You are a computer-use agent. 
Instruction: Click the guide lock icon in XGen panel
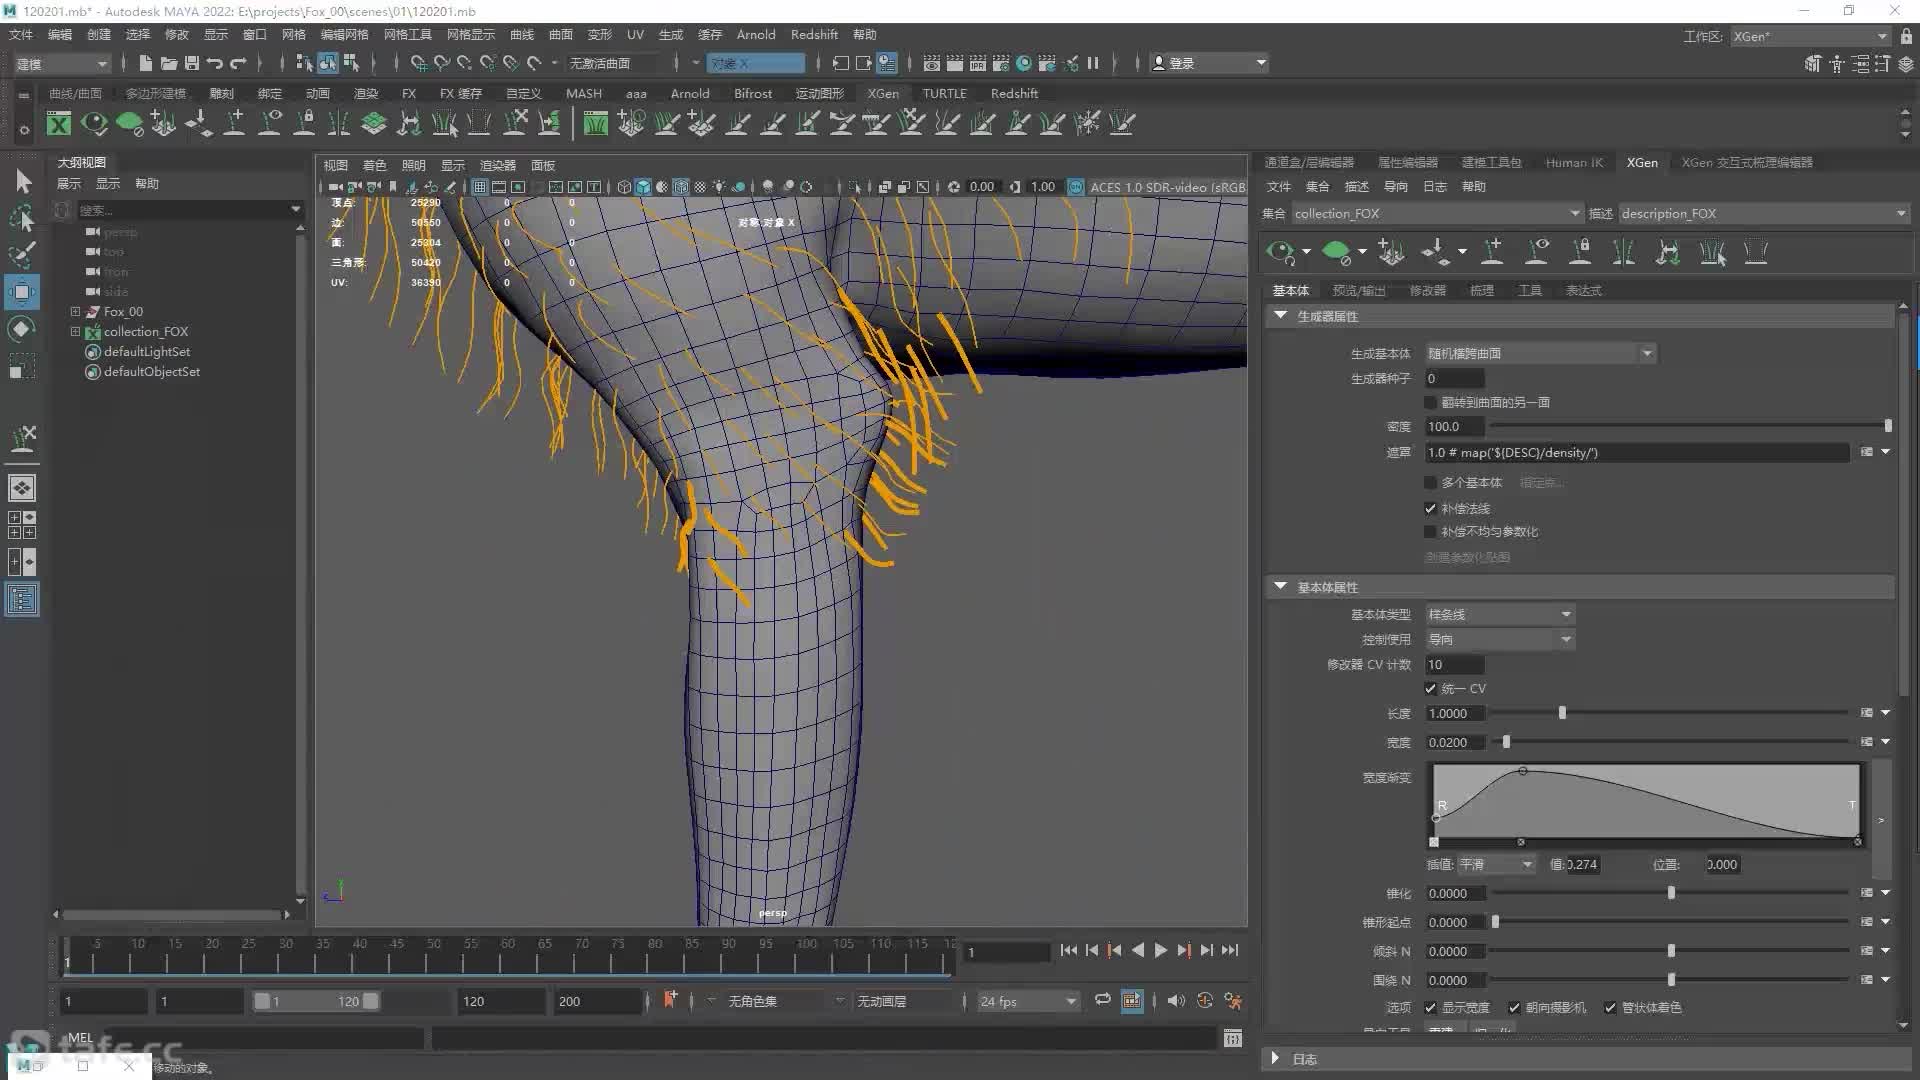pos(1580,252)
